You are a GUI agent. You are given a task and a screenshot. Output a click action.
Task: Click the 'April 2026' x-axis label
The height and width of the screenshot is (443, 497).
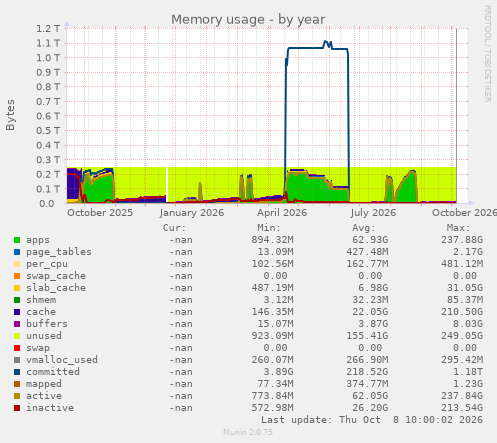click(282, 213)
